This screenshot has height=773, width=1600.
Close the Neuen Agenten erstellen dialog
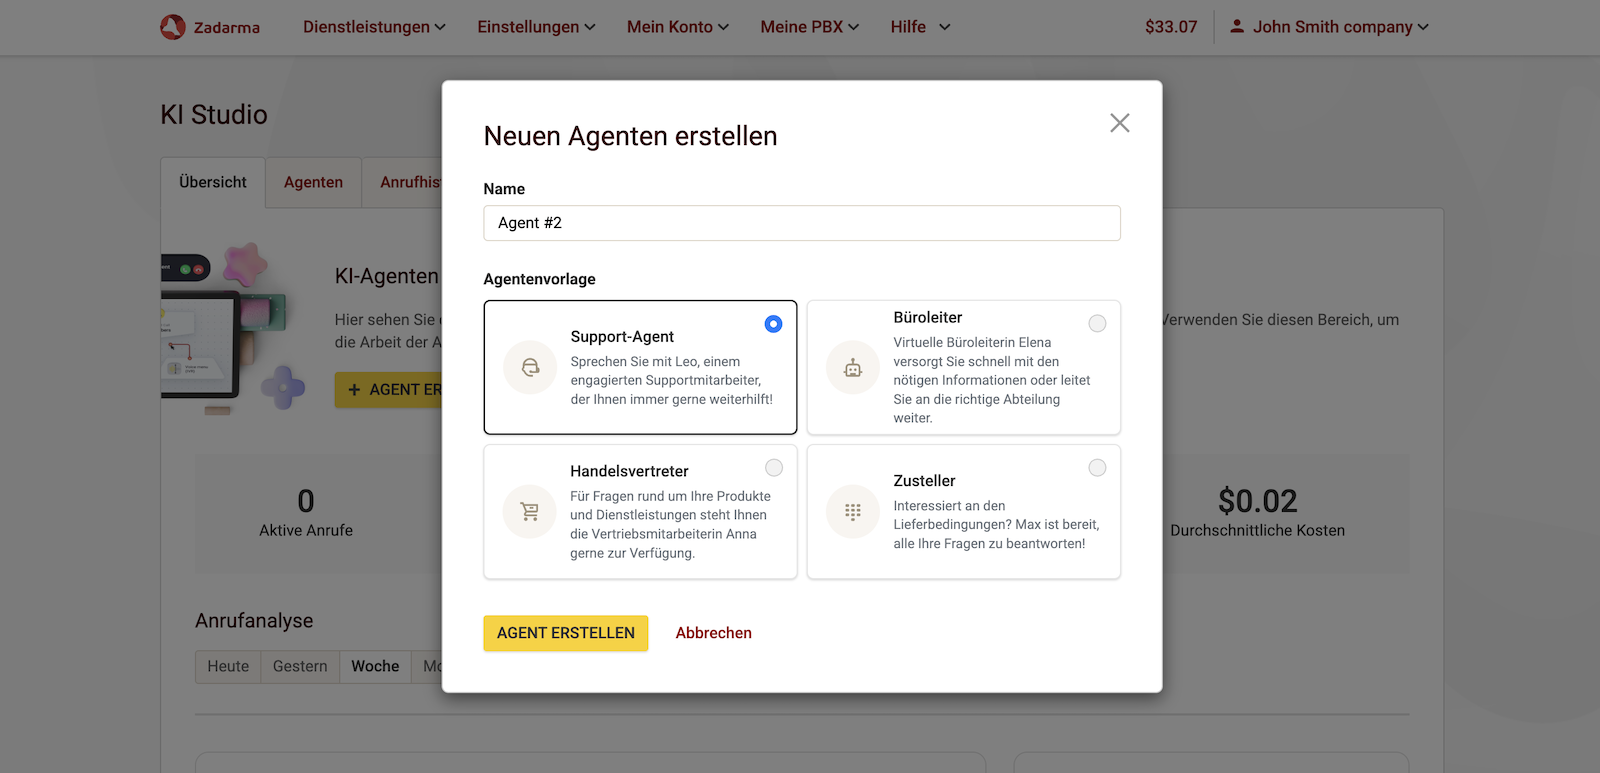point(1119,123)
